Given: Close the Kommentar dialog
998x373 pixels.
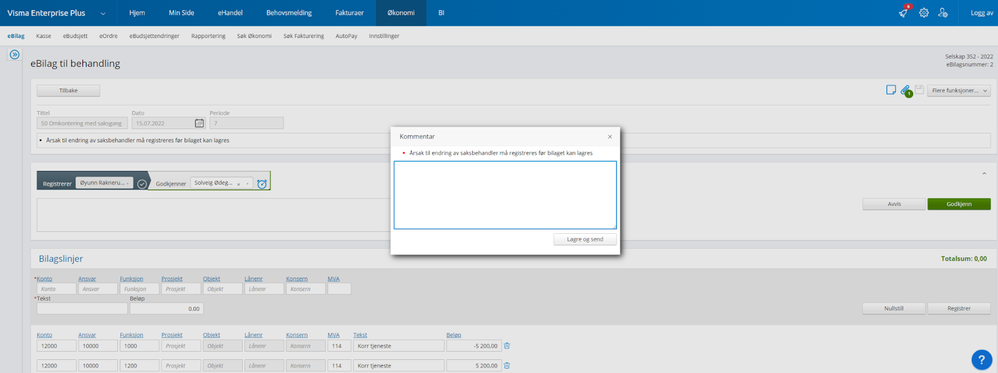Looking at the screenshot, I should pyautogui.click(x=610, y=136).
